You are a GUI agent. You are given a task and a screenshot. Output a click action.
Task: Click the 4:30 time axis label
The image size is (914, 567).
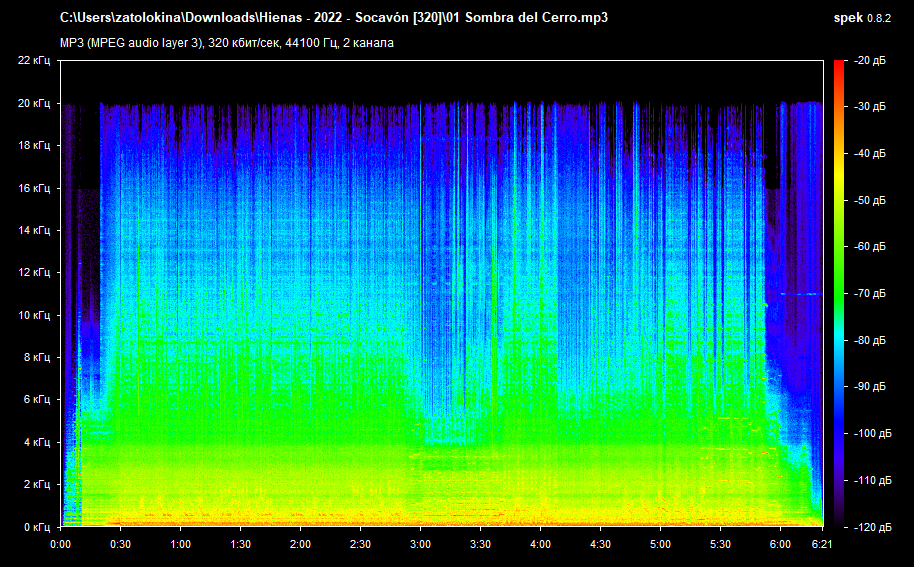tap(600, 545)
